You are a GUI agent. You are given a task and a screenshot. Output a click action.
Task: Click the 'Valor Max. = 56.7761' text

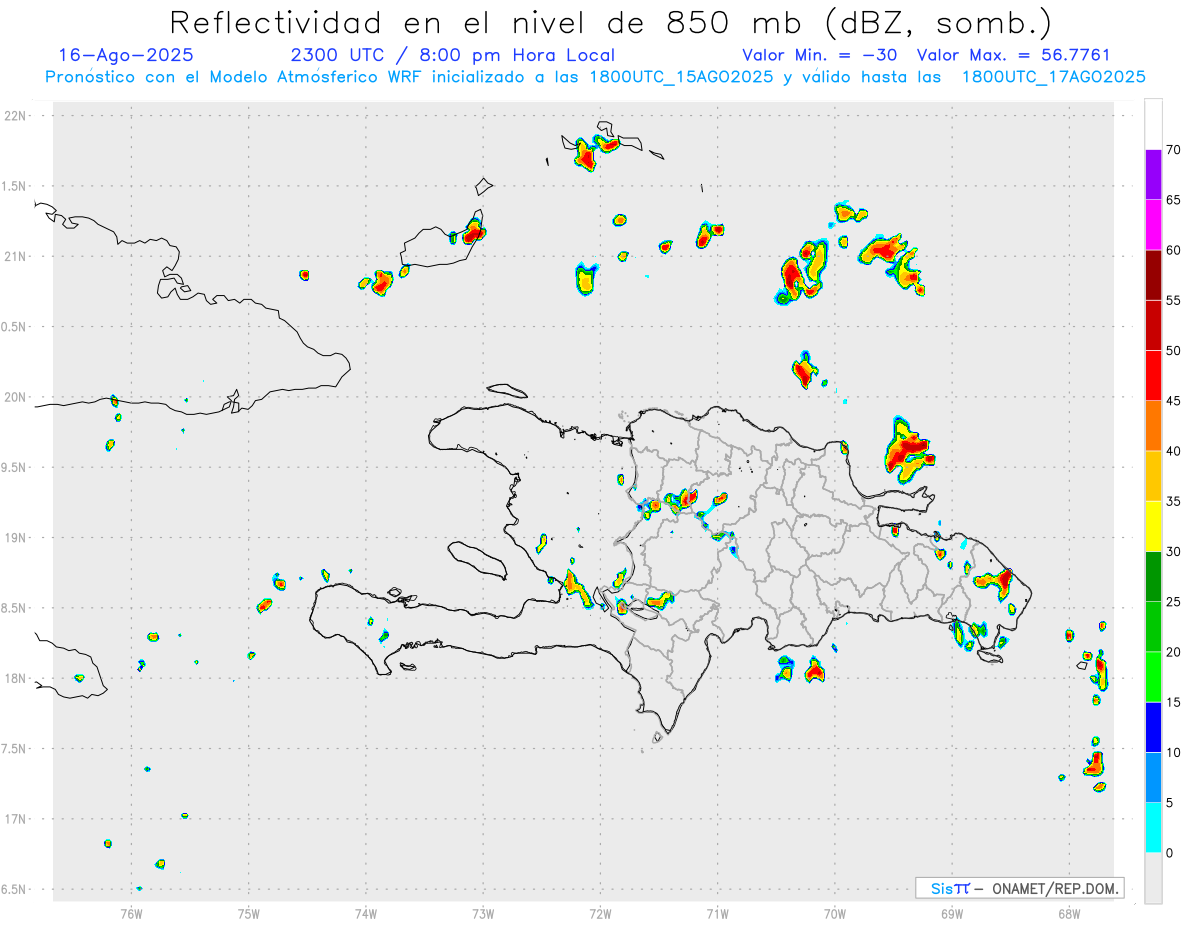point(1014,55)
